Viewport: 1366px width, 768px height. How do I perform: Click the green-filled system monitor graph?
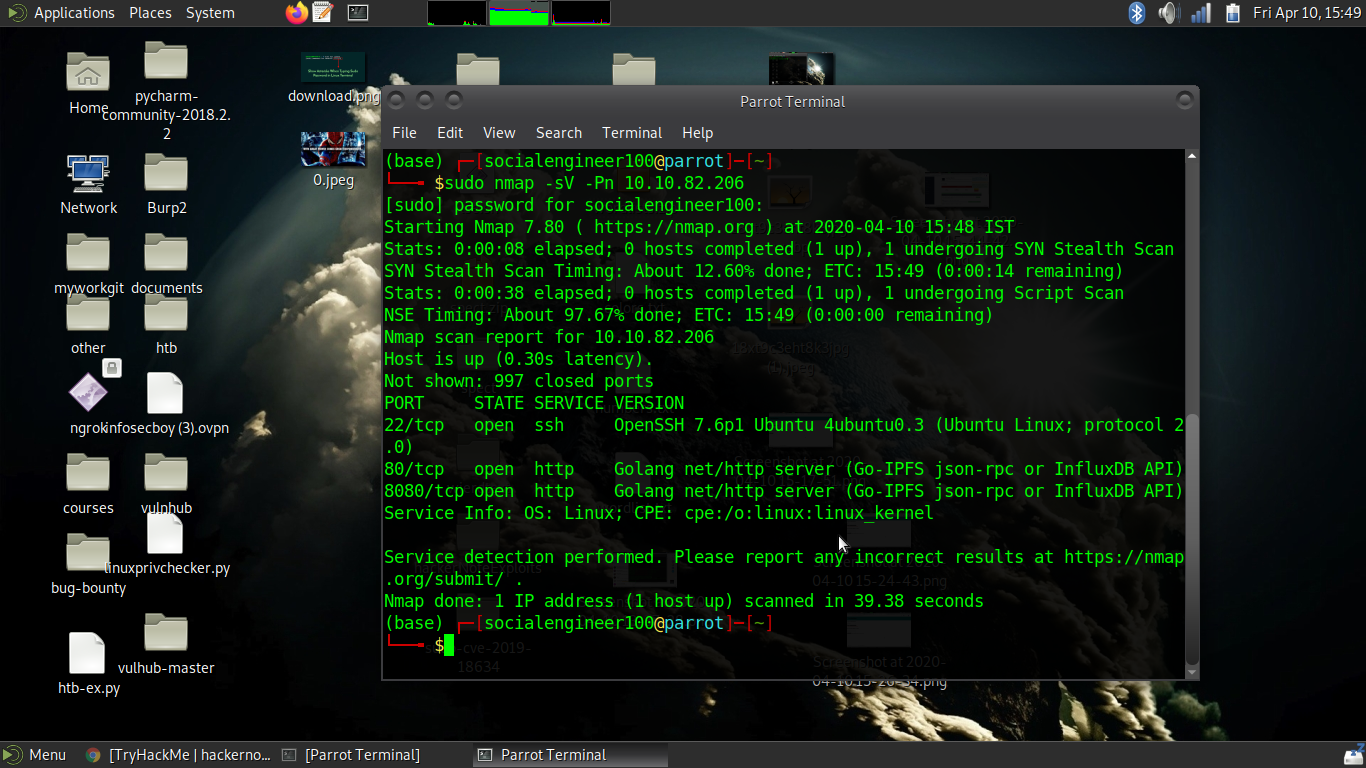click(x=518, y=13)
